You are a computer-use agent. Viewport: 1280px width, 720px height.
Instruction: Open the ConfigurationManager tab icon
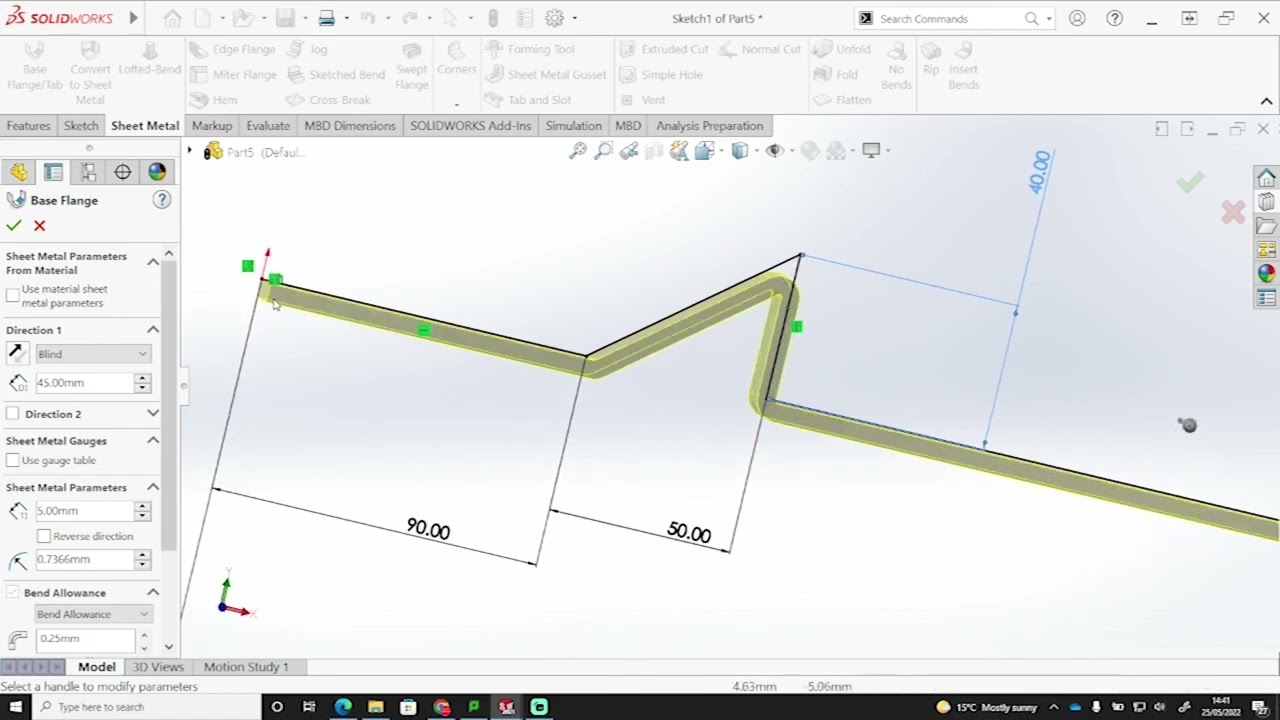(88, 172)
